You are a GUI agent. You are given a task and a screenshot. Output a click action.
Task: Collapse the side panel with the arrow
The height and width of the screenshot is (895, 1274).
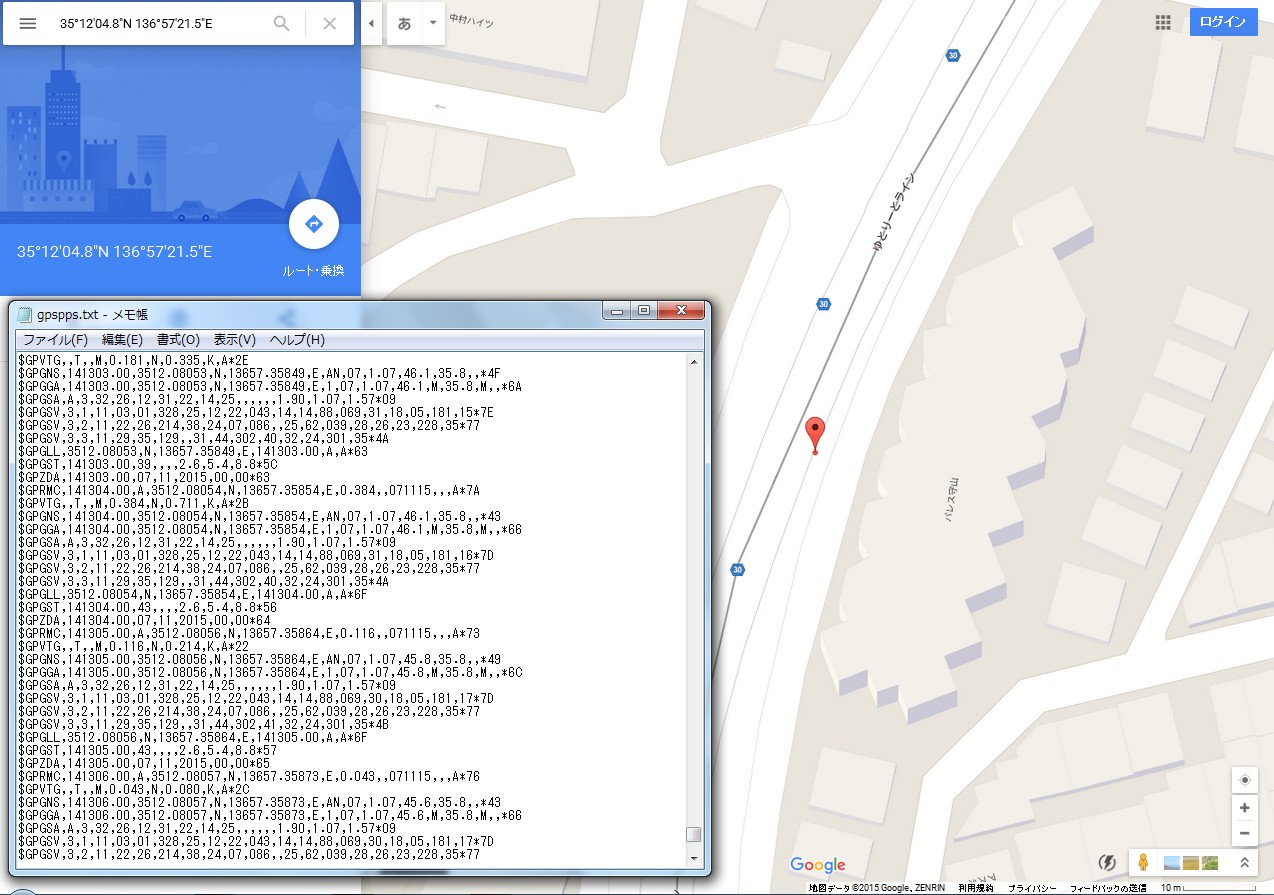point(371,23)
